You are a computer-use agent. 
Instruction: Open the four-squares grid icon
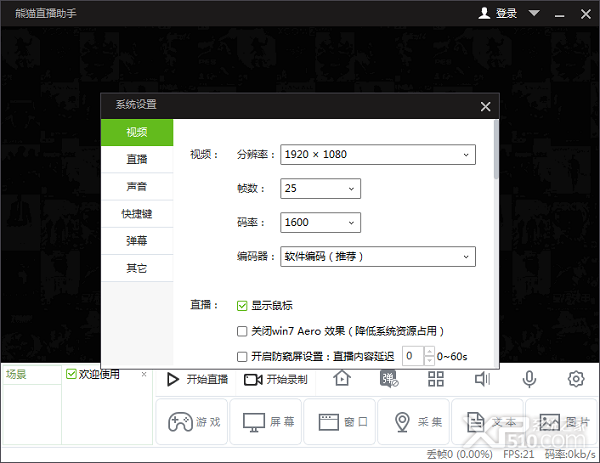click(x=435, y=379)
